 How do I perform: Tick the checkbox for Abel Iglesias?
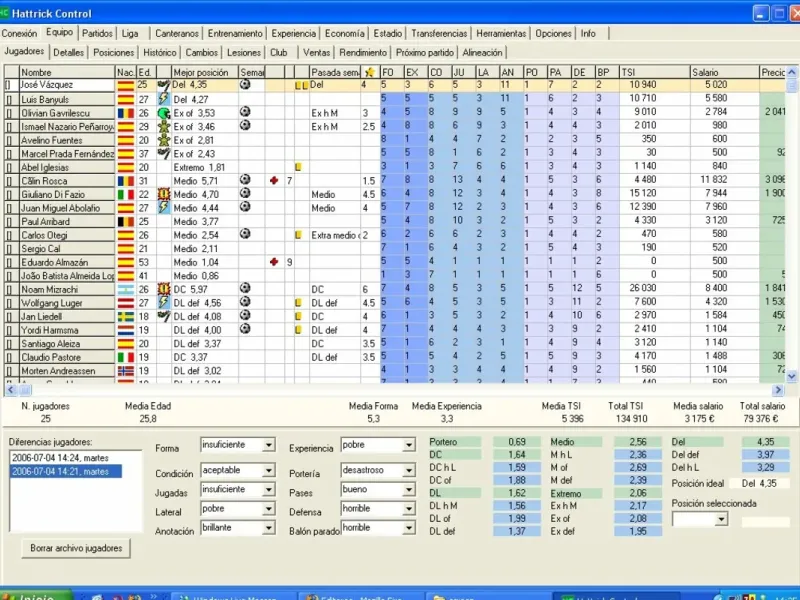coord(8,167)
